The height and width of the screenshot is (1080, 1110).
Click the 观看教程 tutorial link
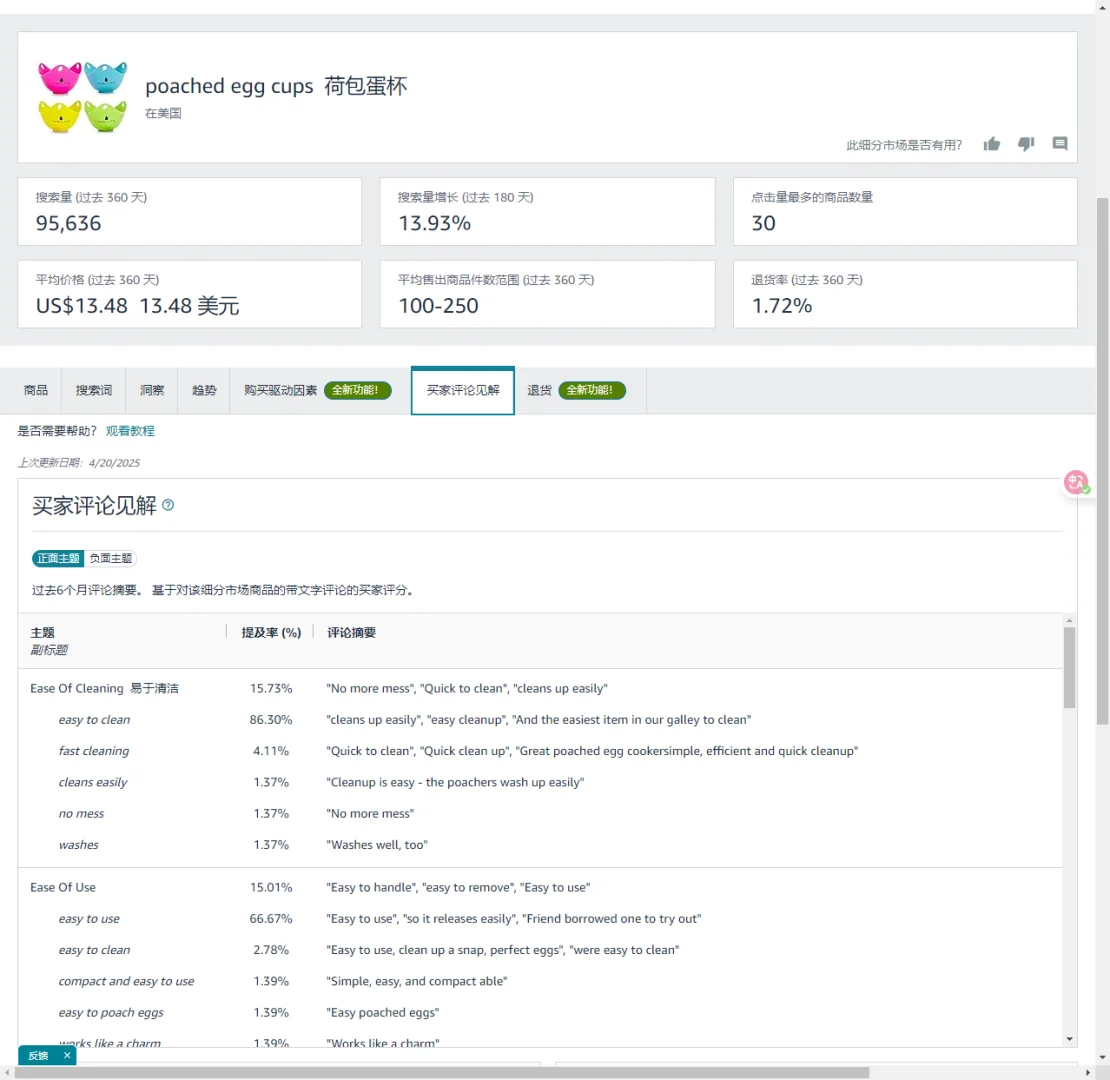tap(130, 431)
